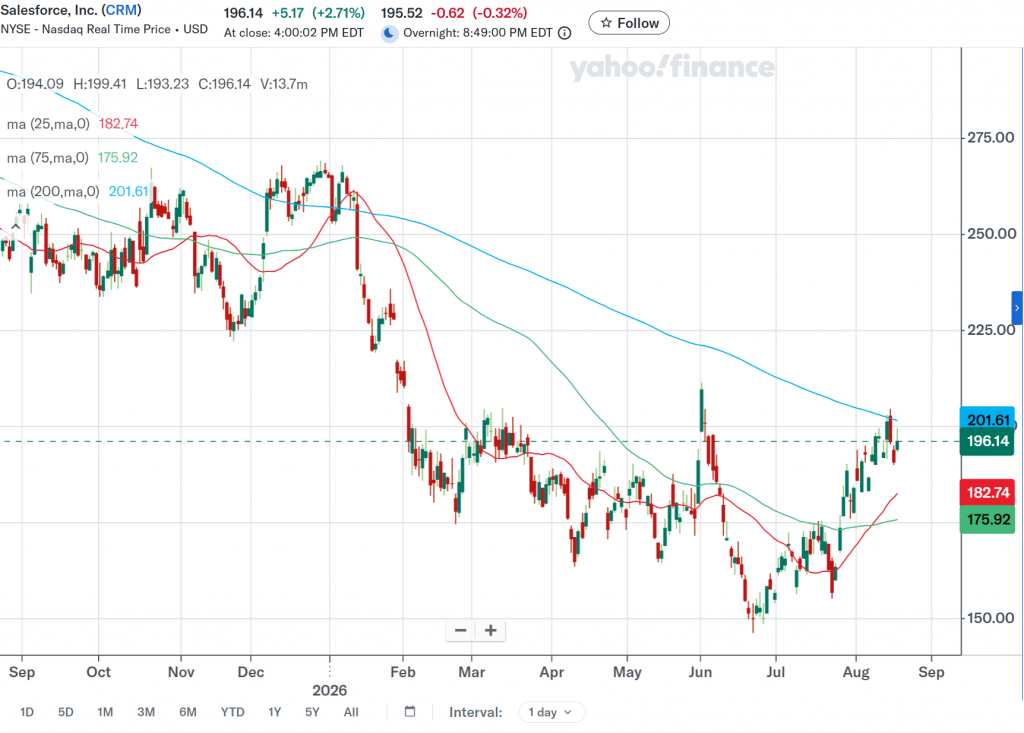
Task: Click the OHLC values readout line
Action: coord(157,84)
